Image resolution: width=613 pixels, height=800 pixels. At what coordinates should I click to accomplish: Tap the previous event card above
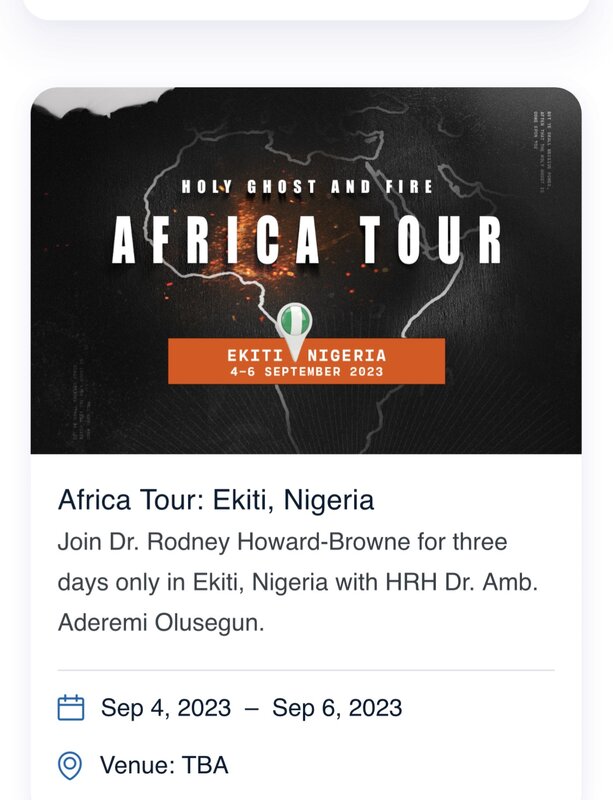pos(305,8)
